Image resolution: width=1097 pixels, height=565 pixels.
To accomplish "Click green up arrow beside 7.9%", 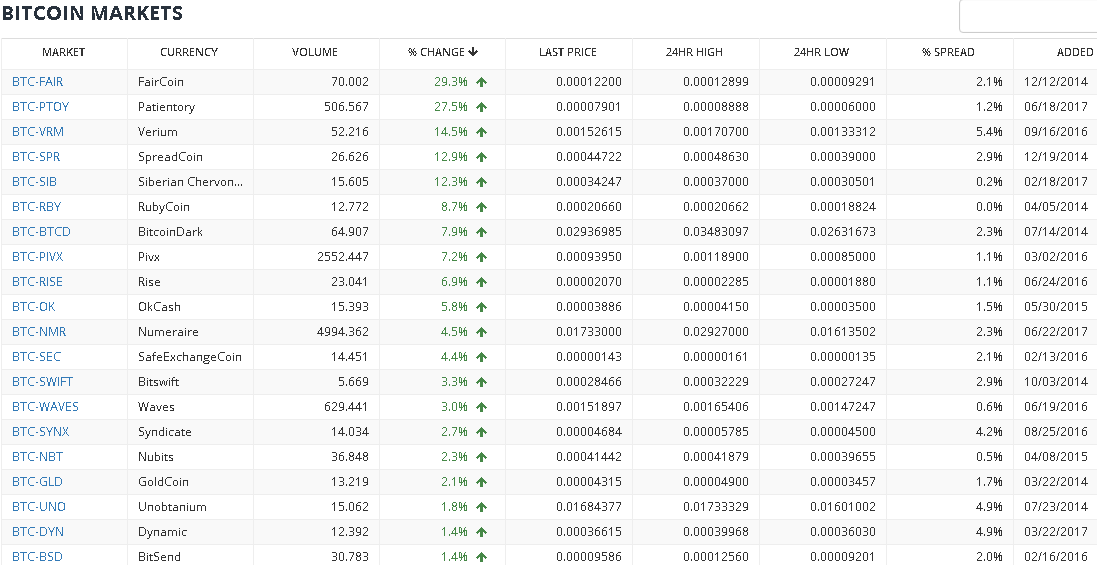I will pyautogui.click(x=481, y=232).
